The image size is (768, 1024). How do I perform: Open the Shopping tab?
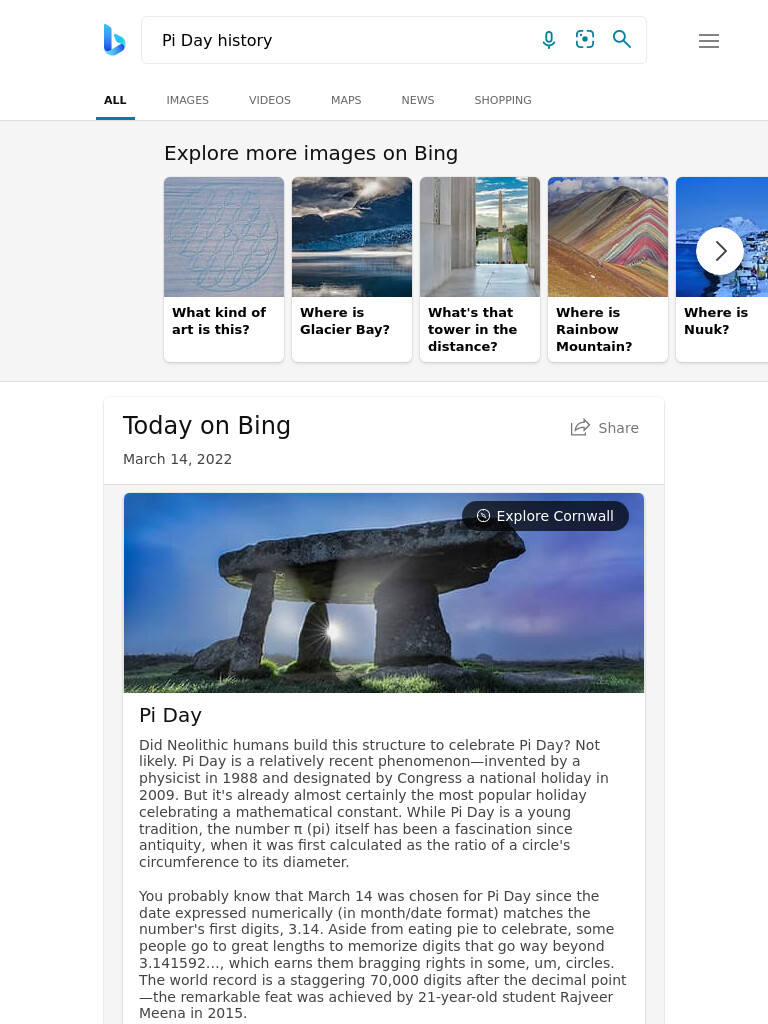point(503,100)
